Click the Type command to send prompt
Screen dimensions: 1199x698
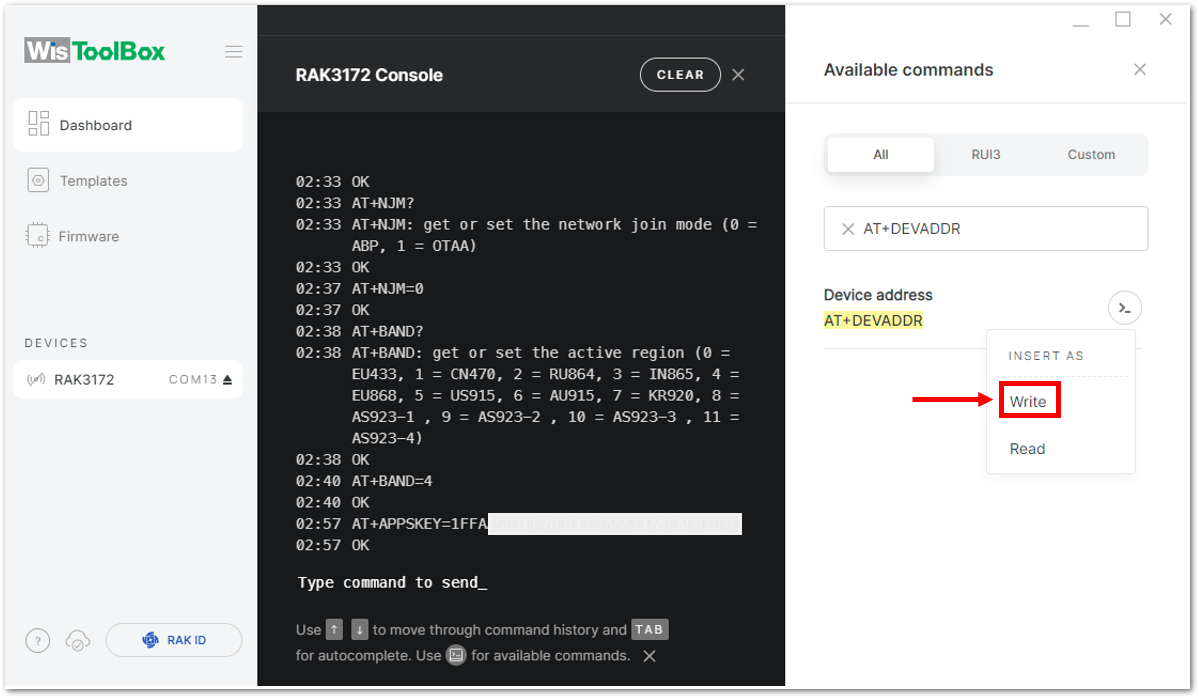pyautogui.click(x=392, y=583)
